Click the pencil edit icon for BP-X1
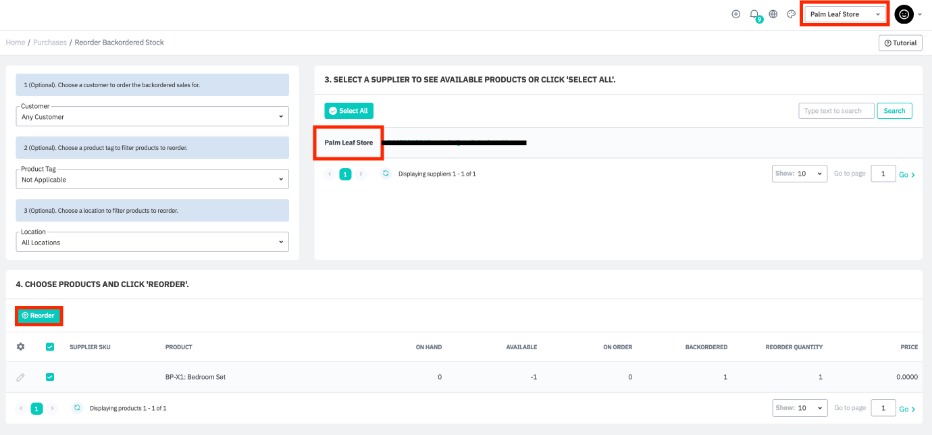The image size is (932, 435). click(21, 377)
